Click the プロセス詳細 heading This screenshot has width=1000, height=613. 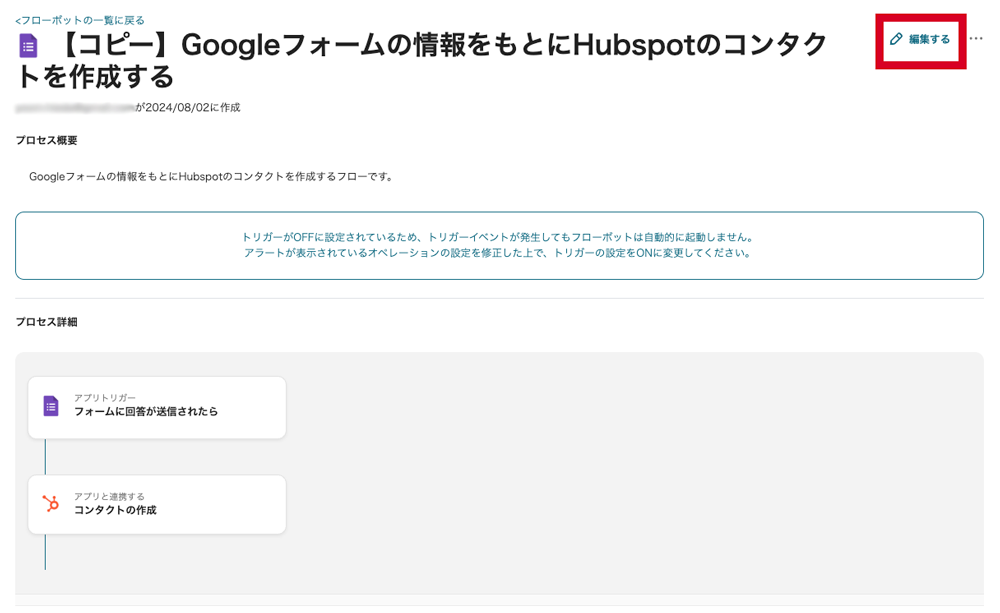pyautogui.click(x=47, y=322)
